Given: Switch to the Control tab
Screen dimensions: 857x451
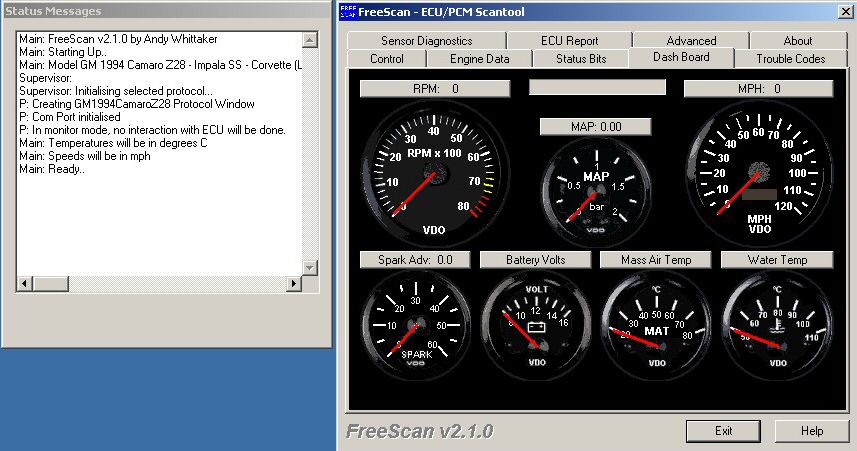Looking at the screenshot, I should click(x=386, y=58).
